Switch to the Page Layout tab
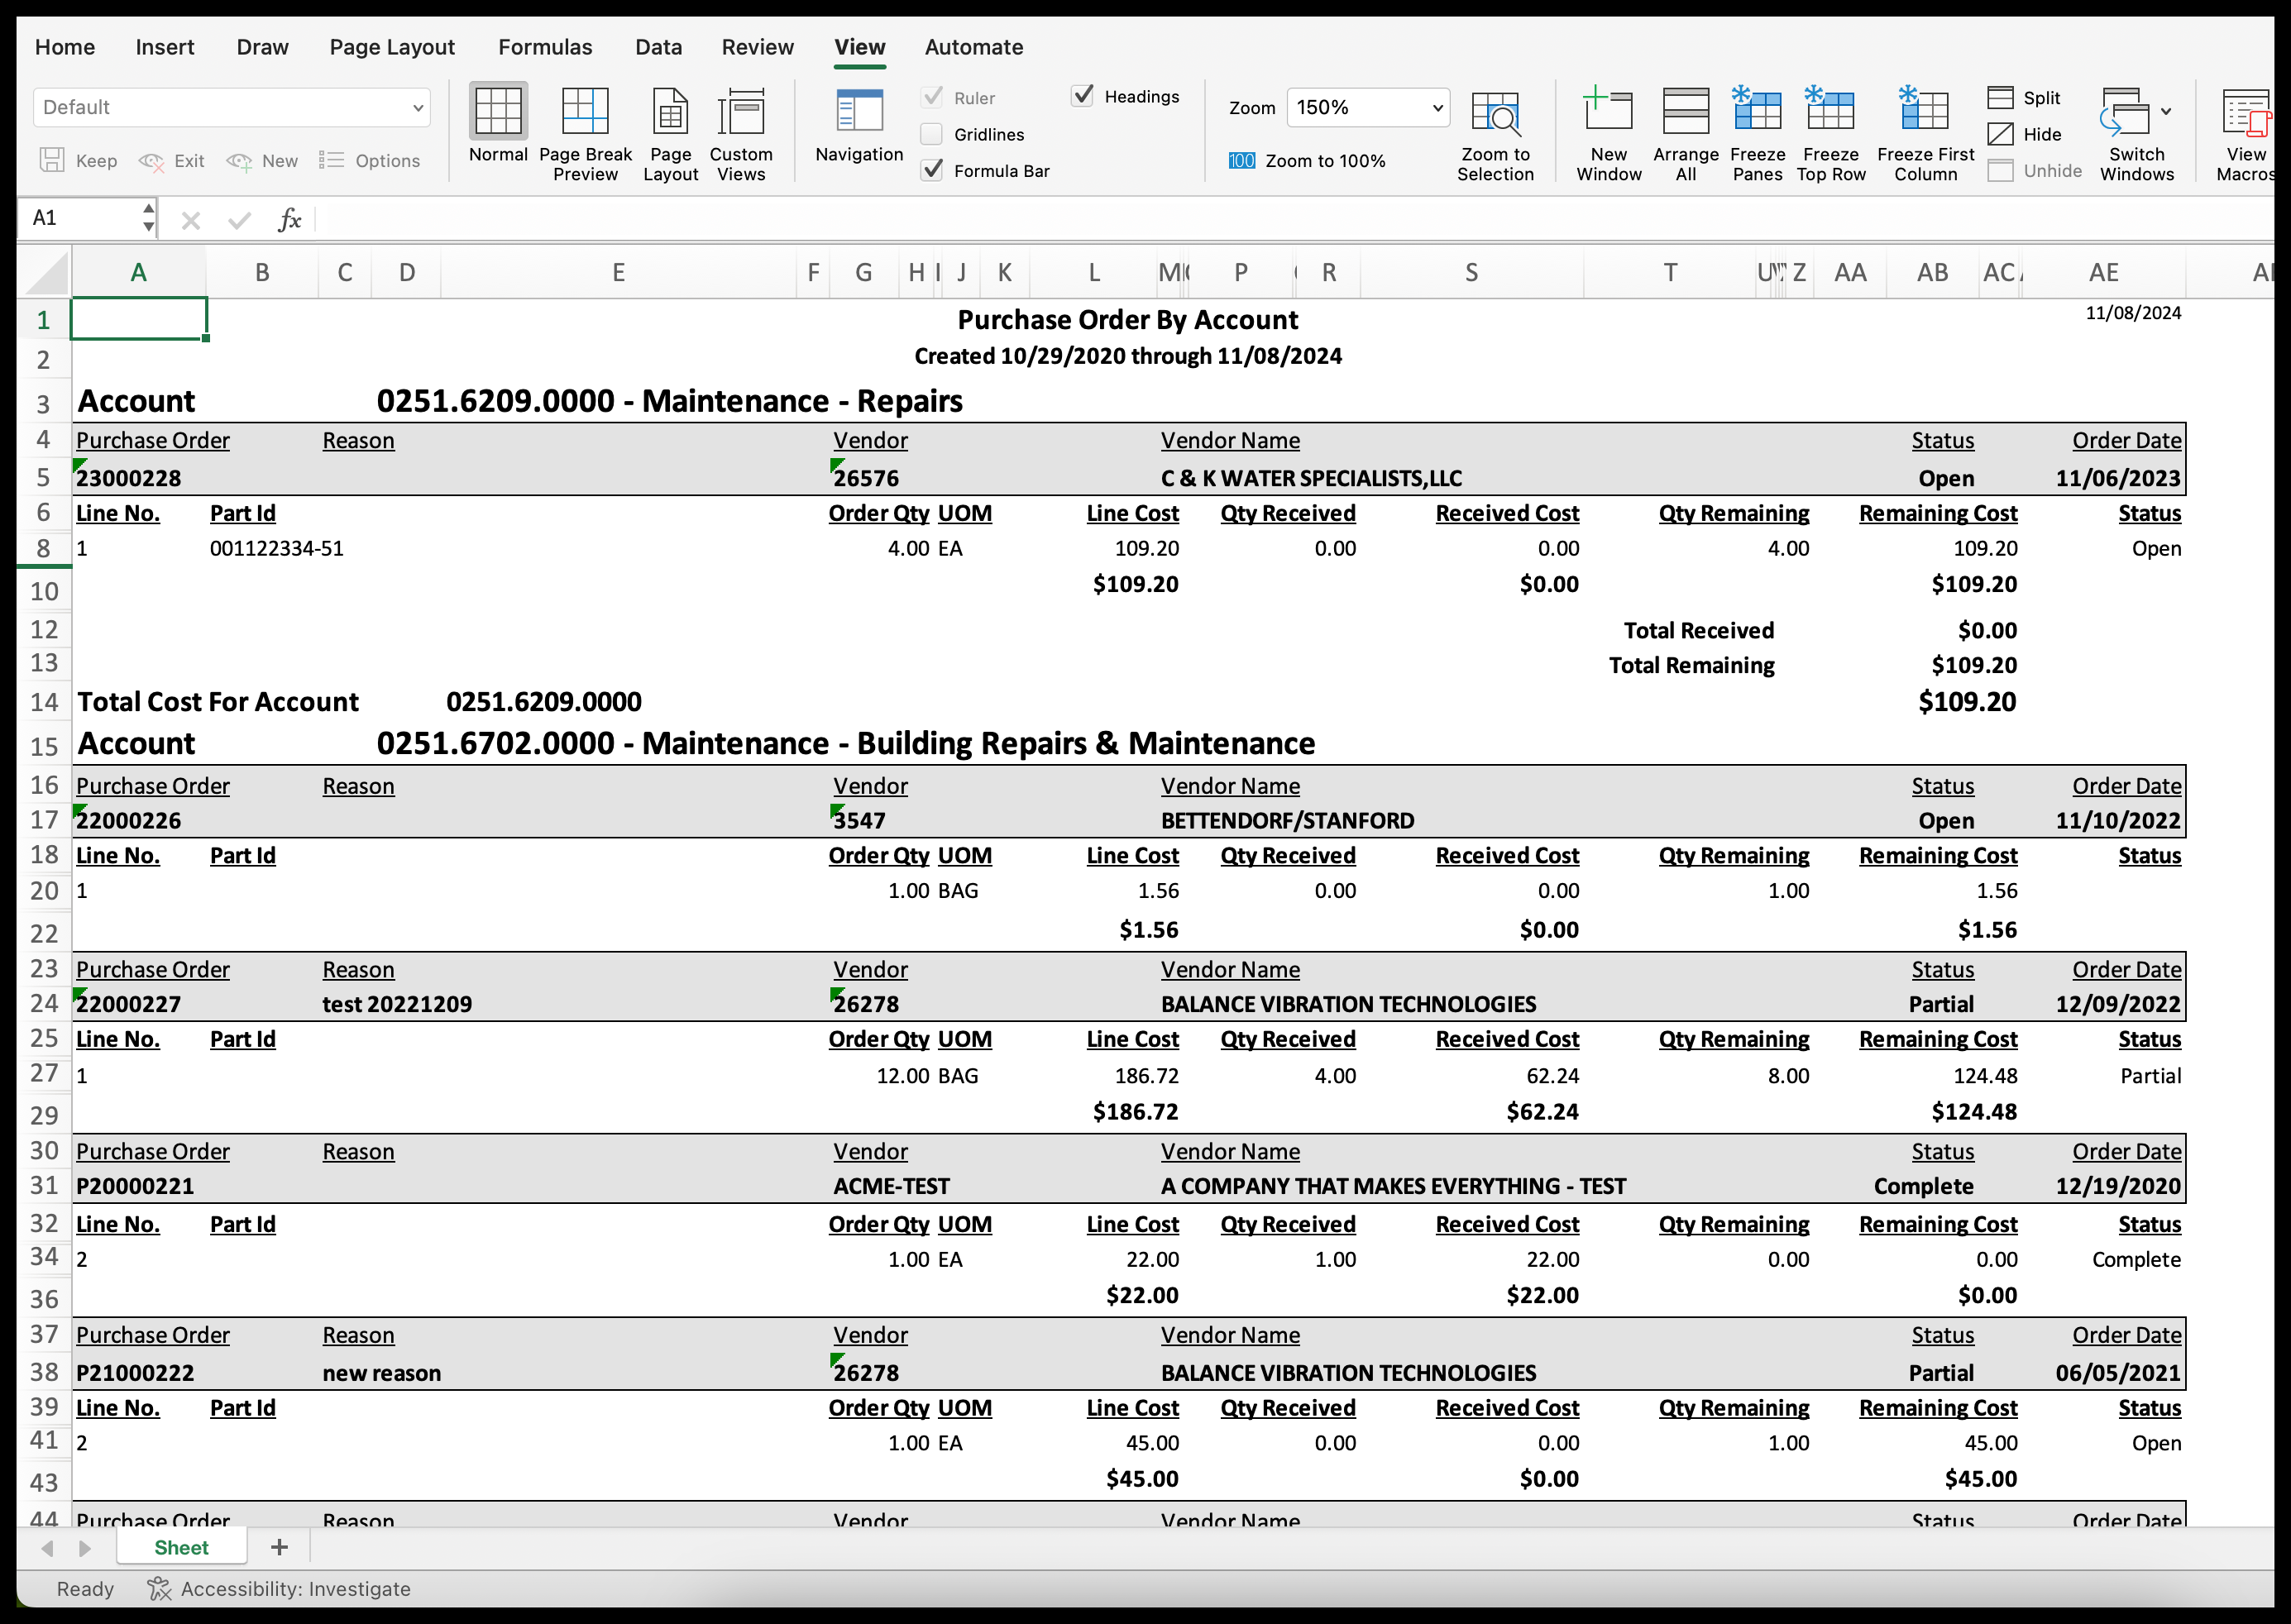2291x1624 pixels. 392,47
